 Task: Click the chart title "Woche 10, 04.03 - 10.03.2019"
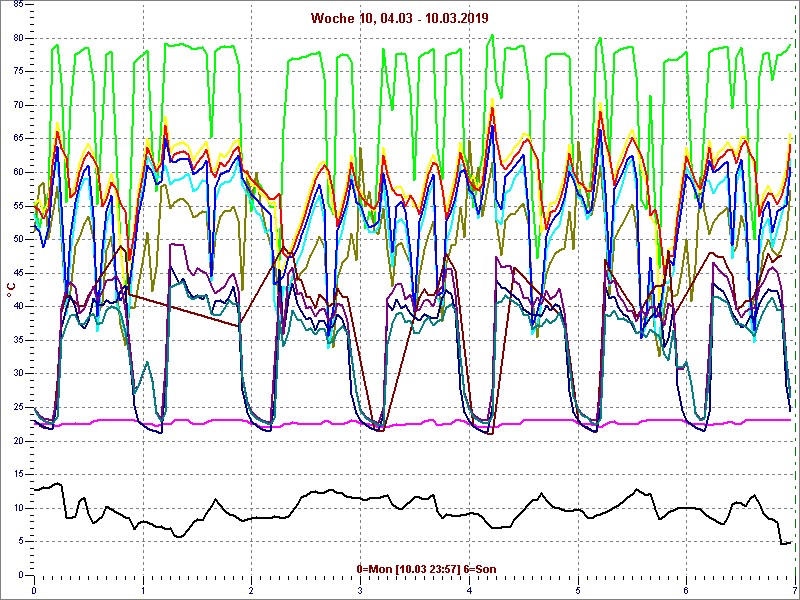tap(399, 18)
